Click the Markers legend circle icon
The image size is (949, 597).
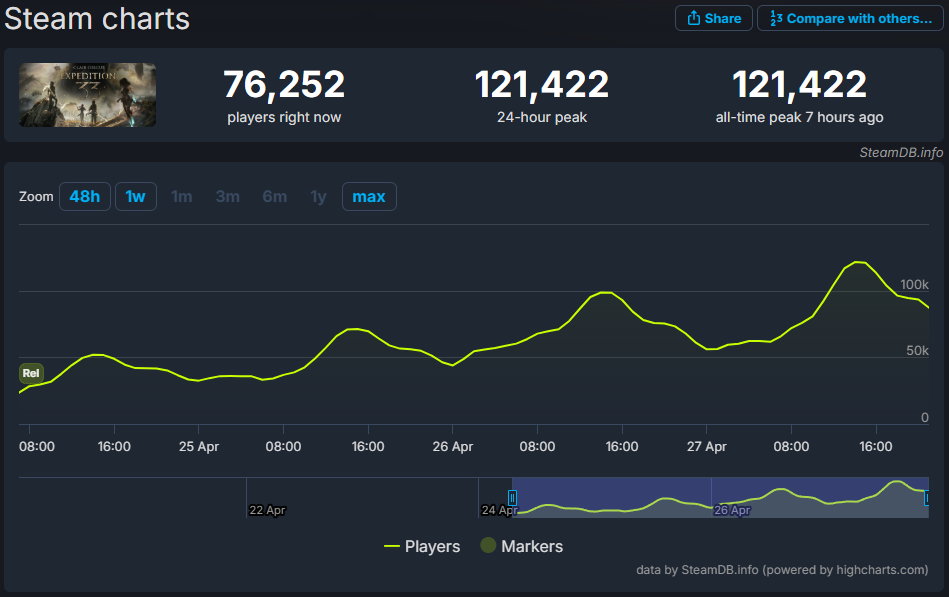(x=488, y=546)
